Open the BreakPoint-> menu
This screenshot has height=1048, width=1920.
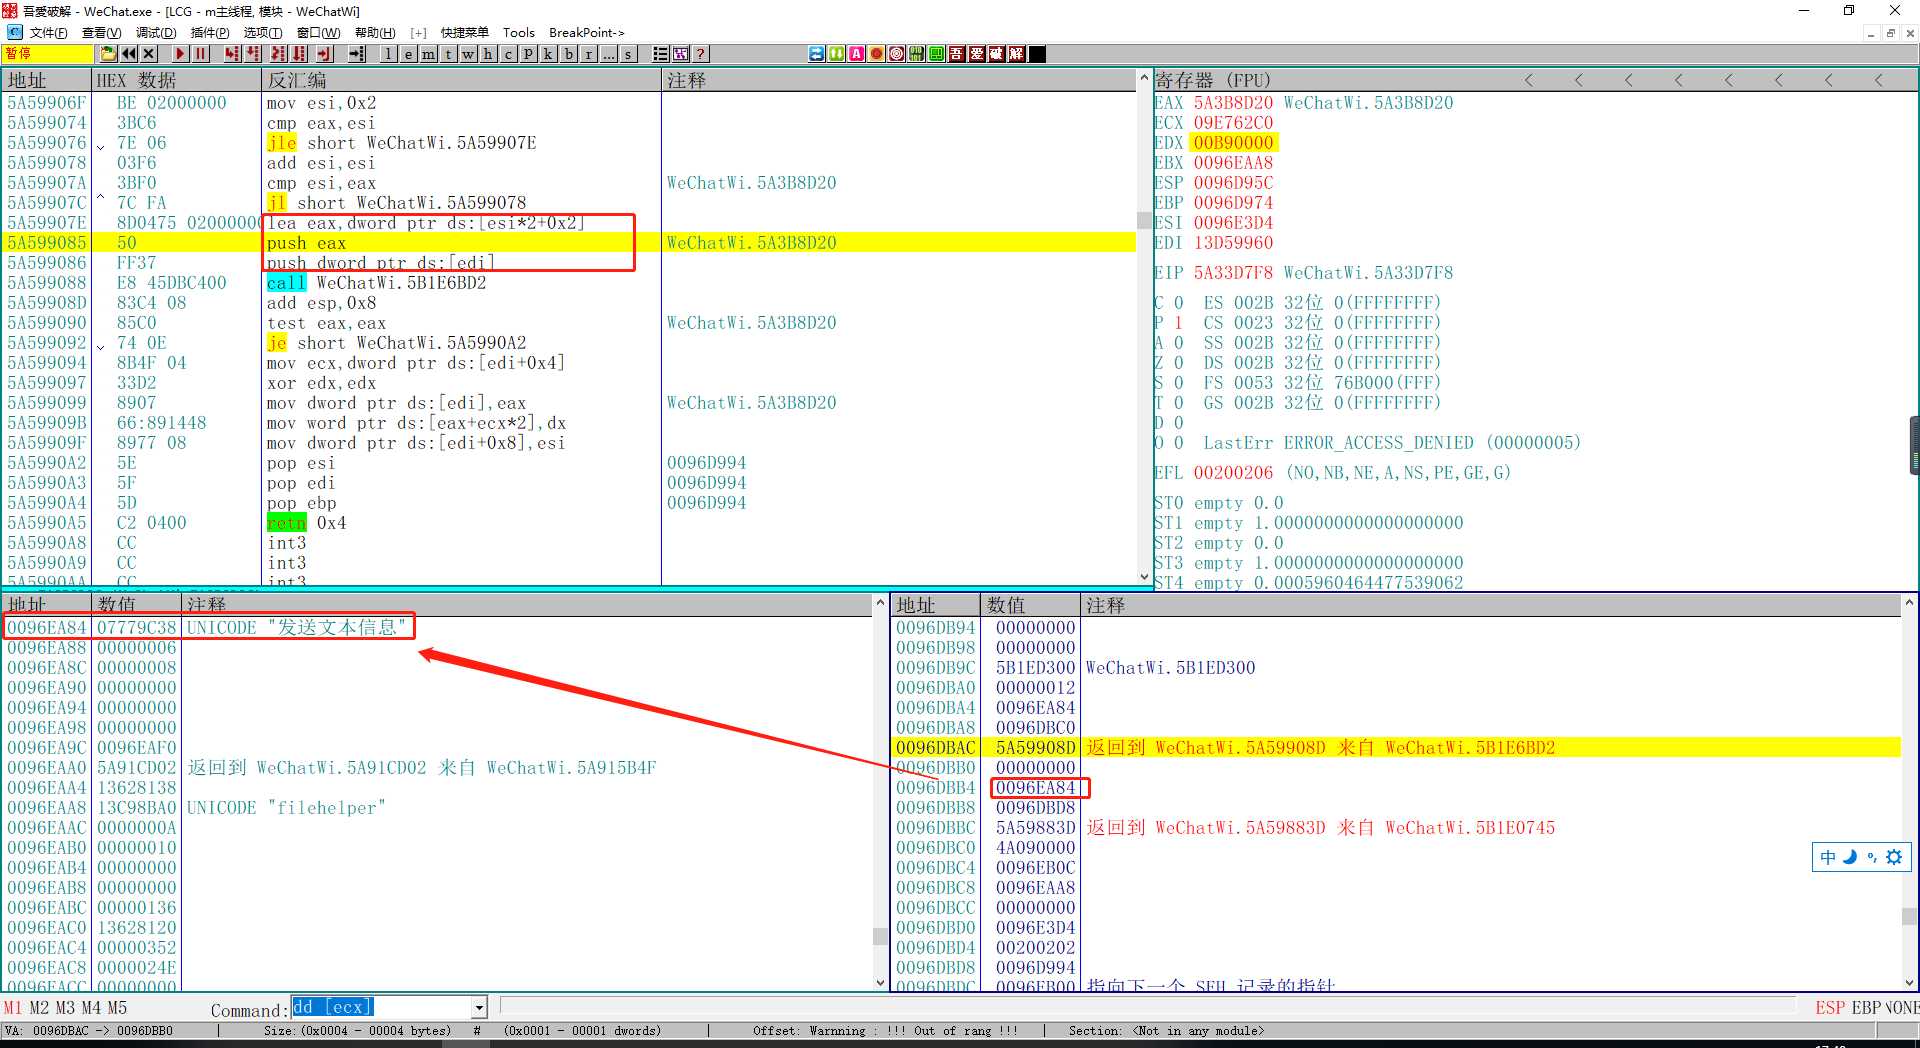[586, 33]
